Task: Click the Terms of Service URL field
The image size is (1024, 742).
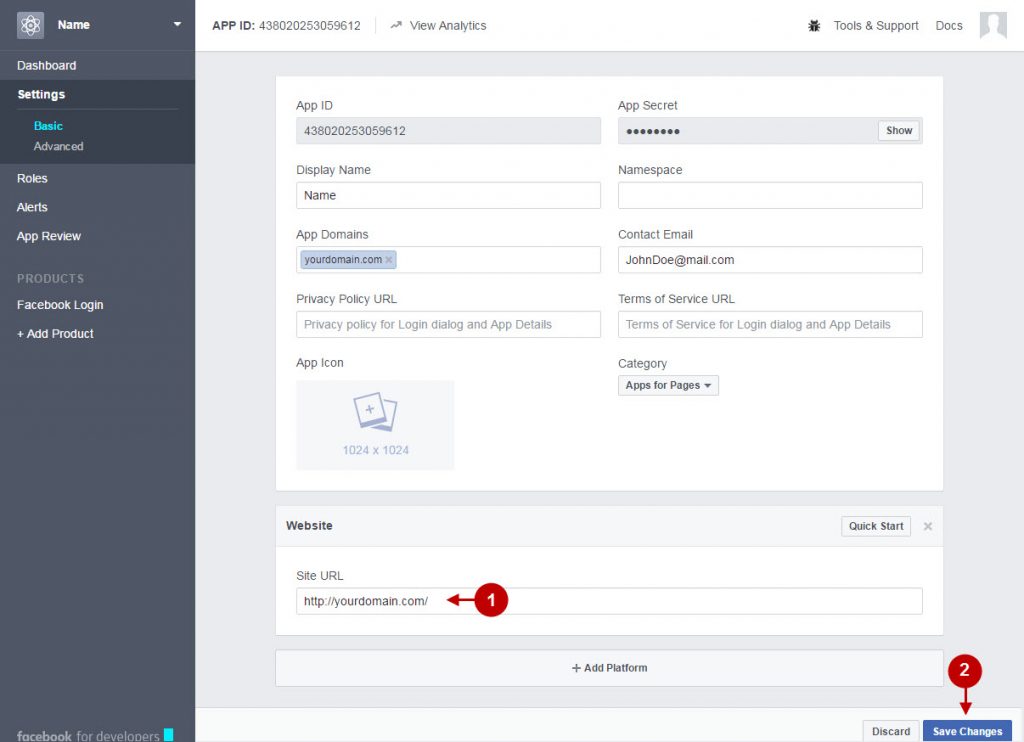Action: coord(770,324)
